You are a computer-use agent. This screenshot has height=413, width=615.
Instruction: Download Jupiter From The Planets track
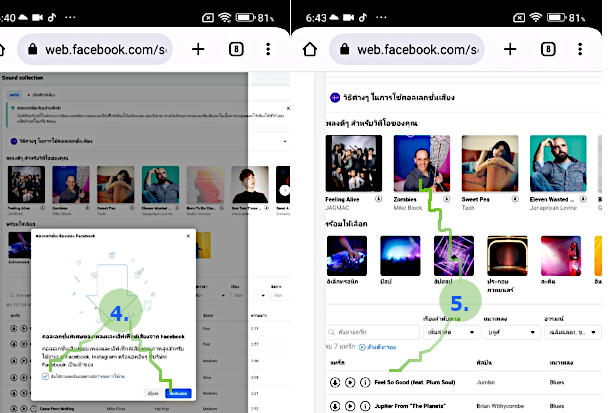pos(335,406)
